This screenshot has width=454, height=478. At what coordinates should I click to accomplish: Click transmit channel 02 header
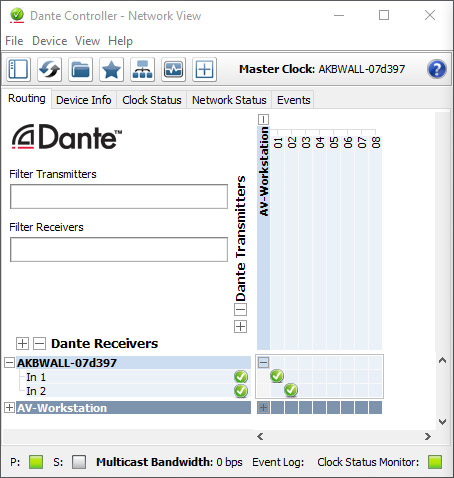click(292, 142)
